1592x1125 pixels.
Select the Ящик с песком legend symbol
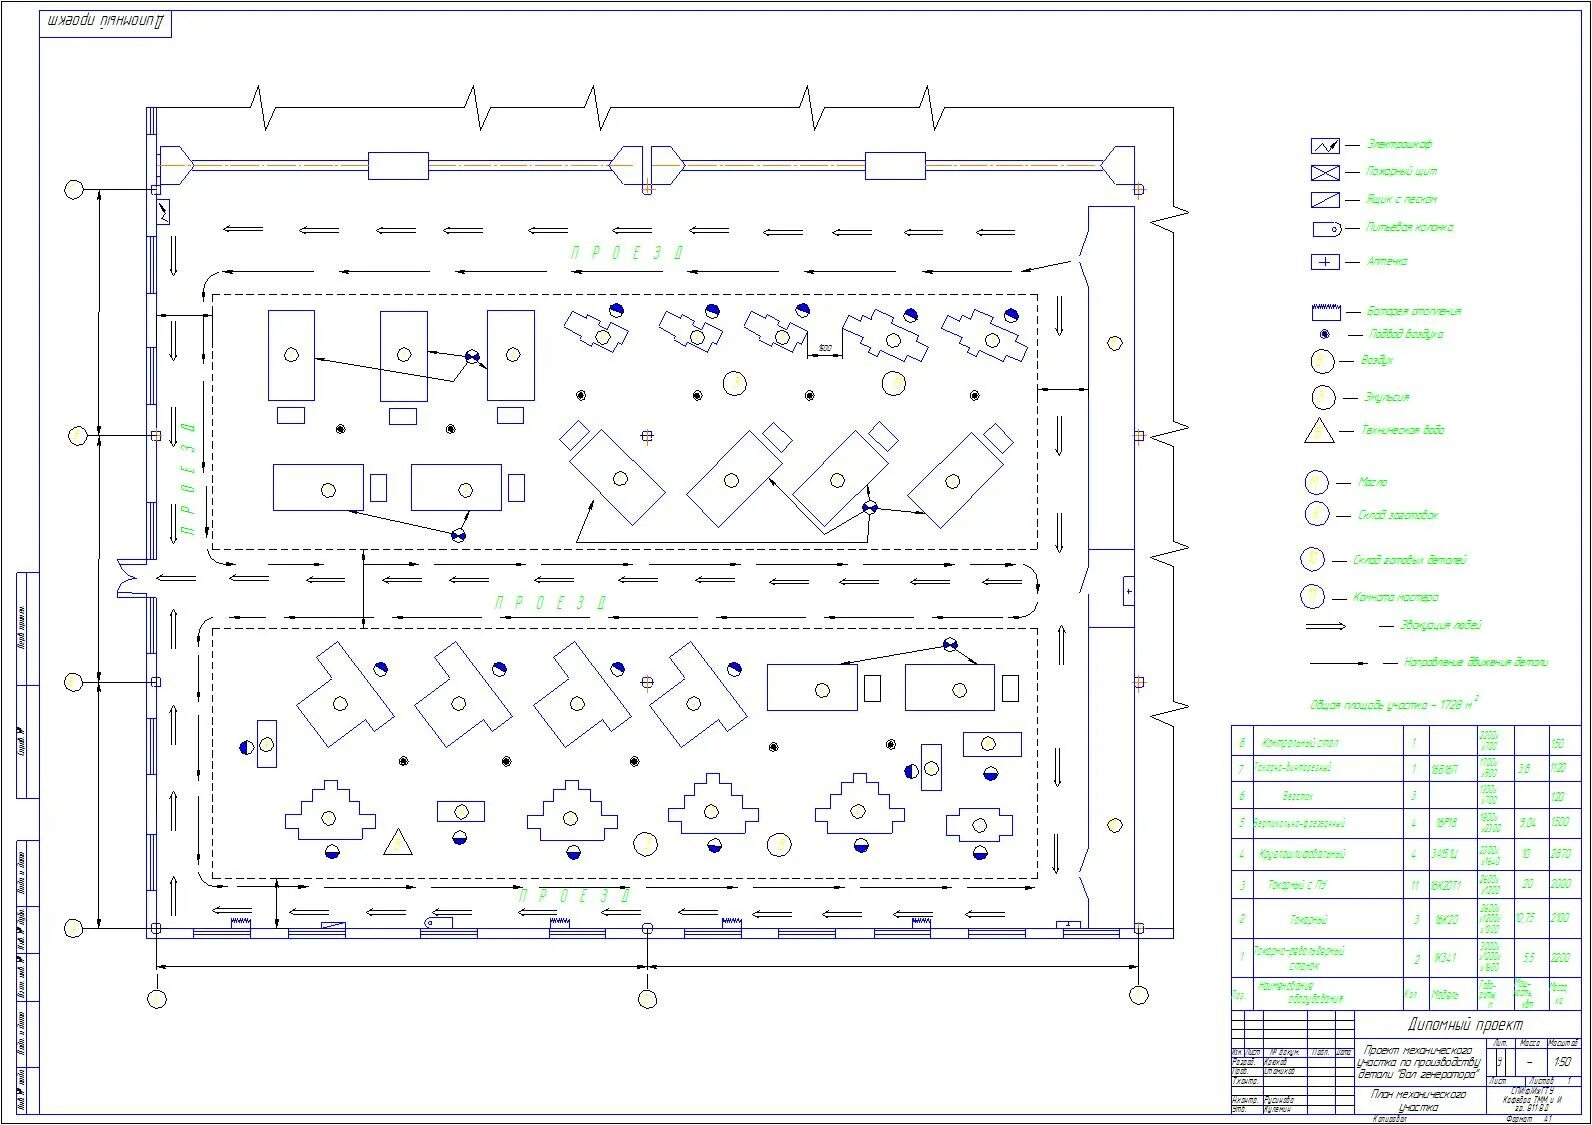(1325, 200)
